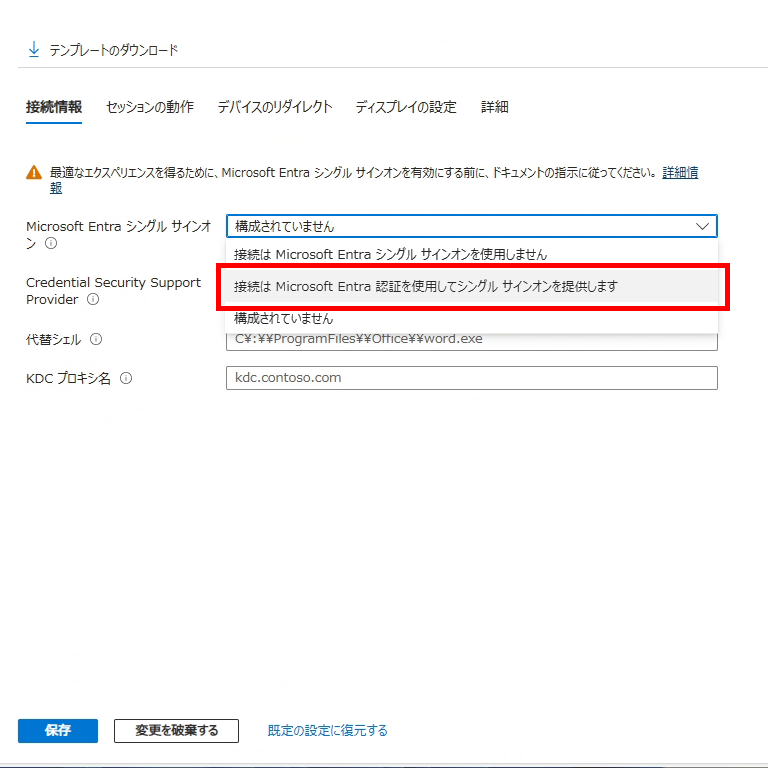Open the デバイスのリダイレクト tab
Image resolution: width=768 pixels, height=768 pixels.
(275, 107)
